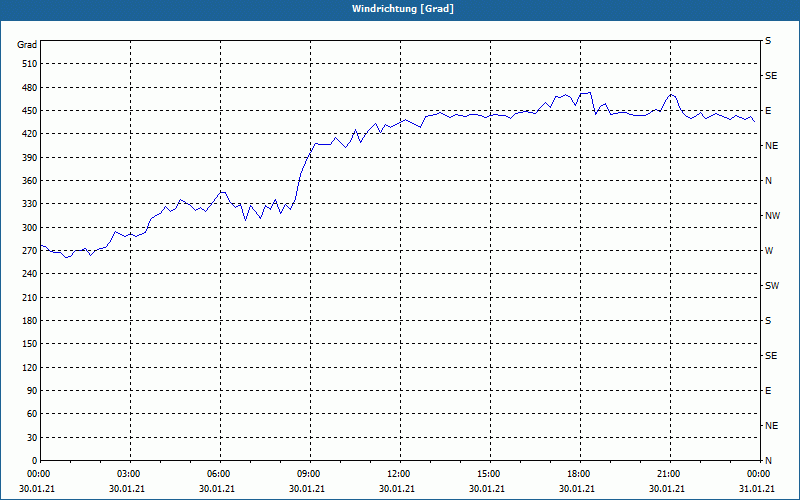Viewport: 800px width, 500px height.
Task: Select the 270 degree axis label
Action: point(30,251)
